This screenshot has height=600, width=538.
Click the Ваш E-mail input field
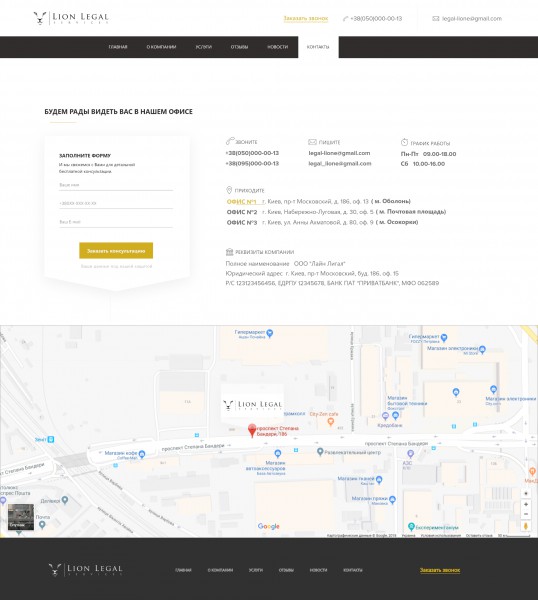(x=116, y=222)
